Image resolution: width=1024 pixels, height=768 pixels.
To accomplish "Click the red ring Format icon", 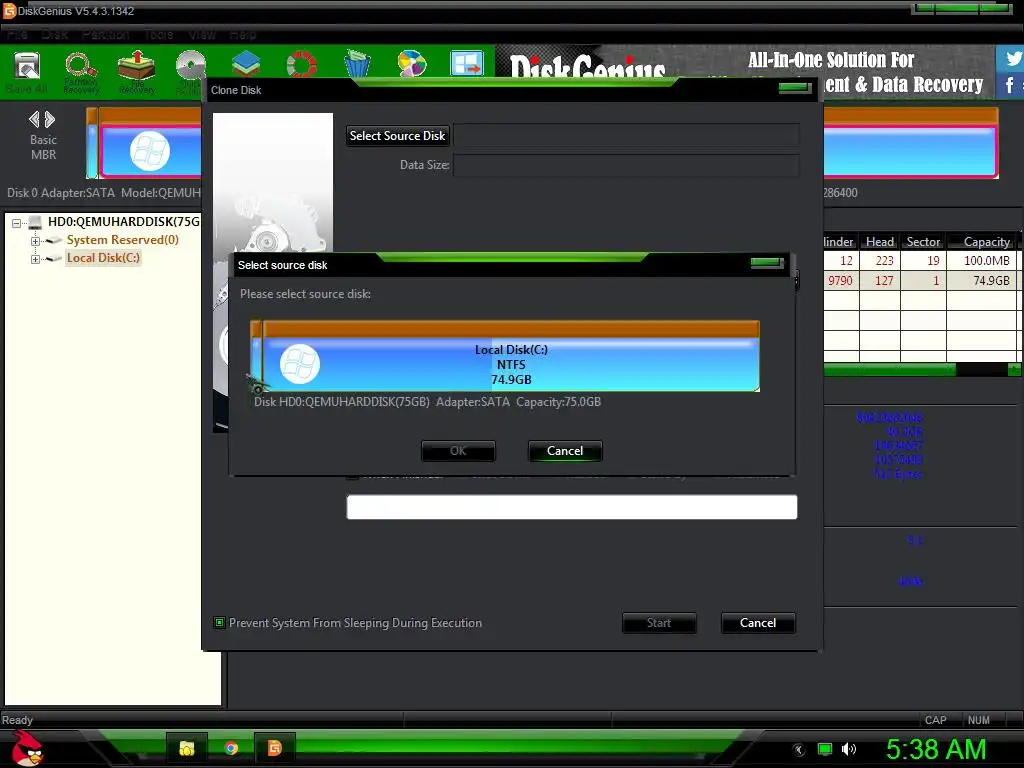I will (301, 65).
